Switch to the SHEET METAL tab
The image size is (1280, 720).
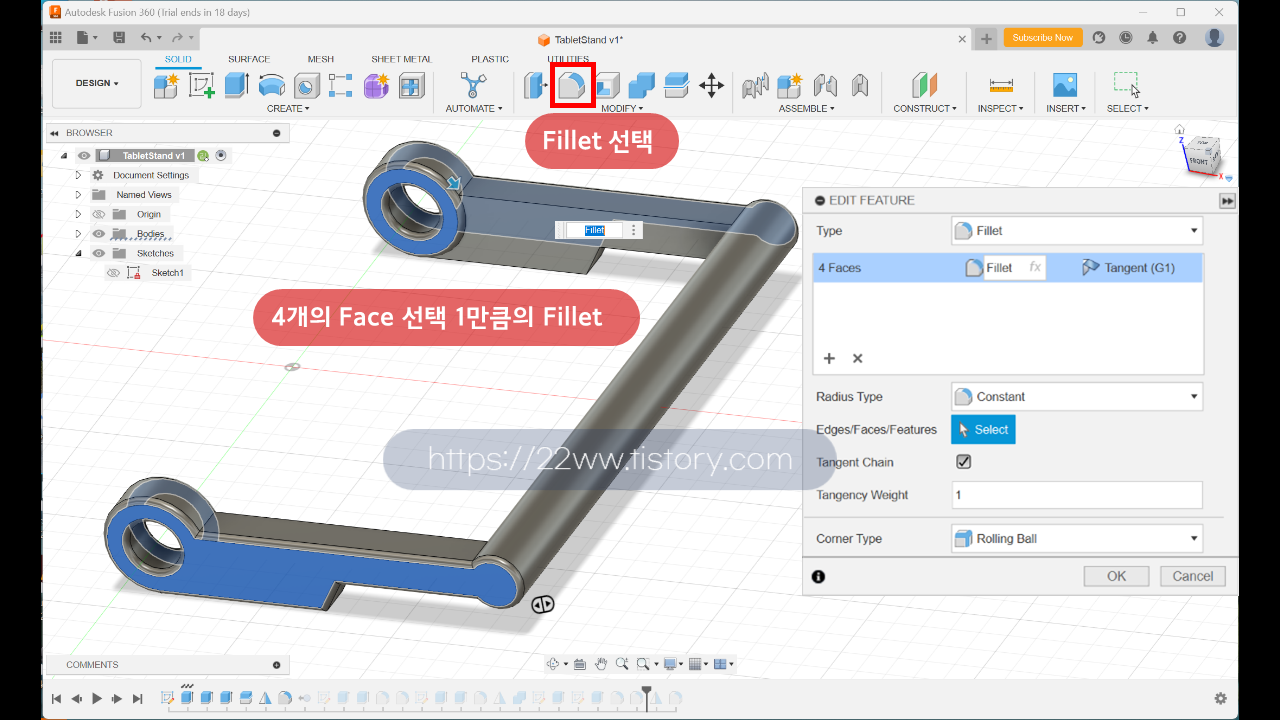(402, 59)
